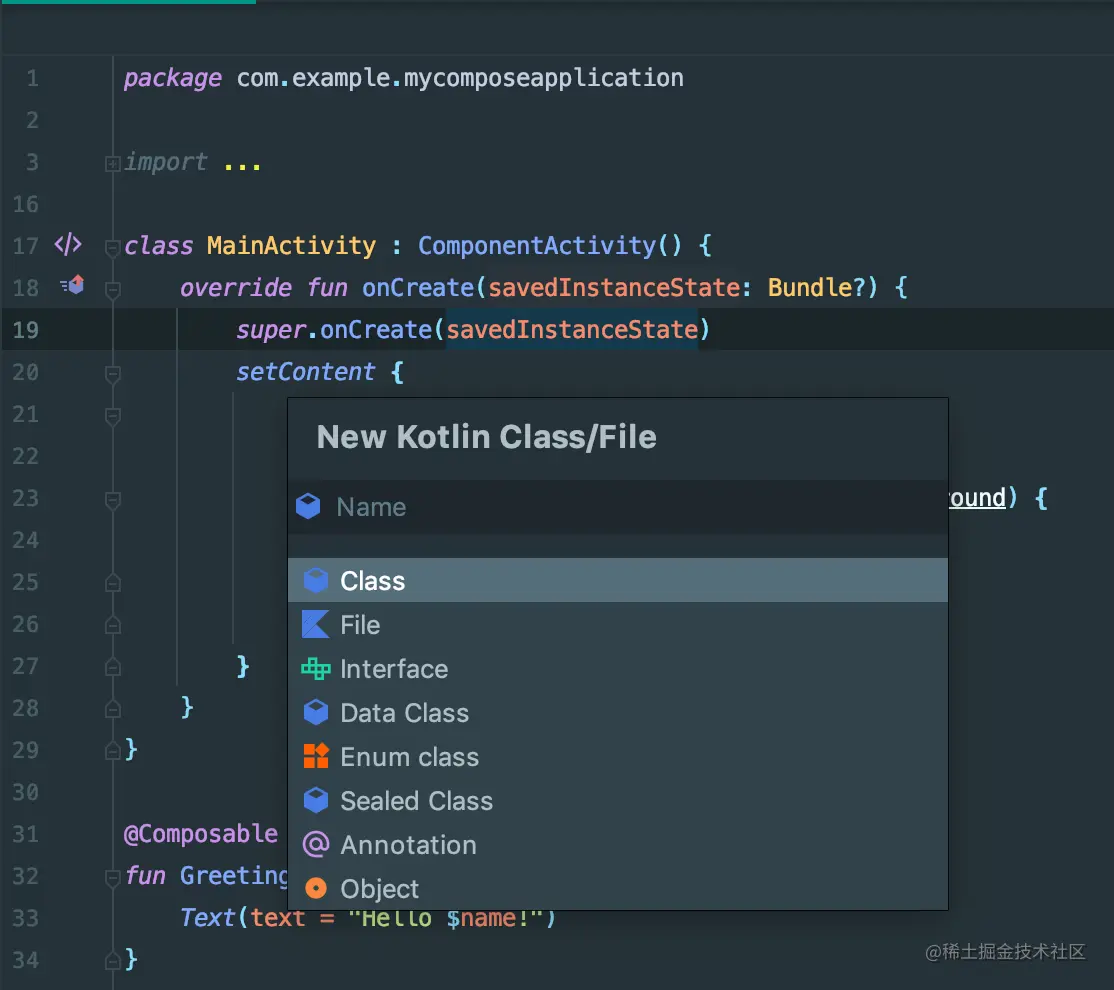Click the orange Object dot icon
The image size is (1114, 990).
[315, 888]
